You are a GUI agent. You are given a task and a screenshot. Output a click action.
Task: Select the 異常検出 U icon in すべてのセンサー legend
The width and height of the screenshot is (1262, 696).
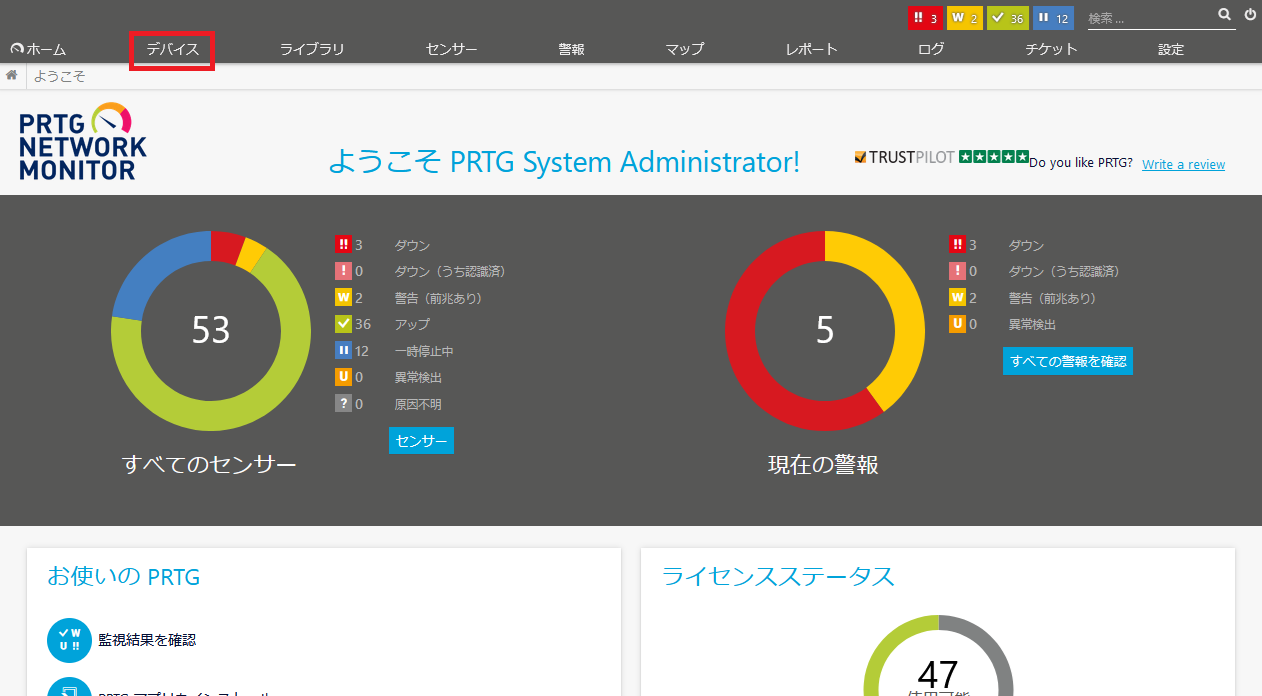pyautogui.click(x=343, y=377)
